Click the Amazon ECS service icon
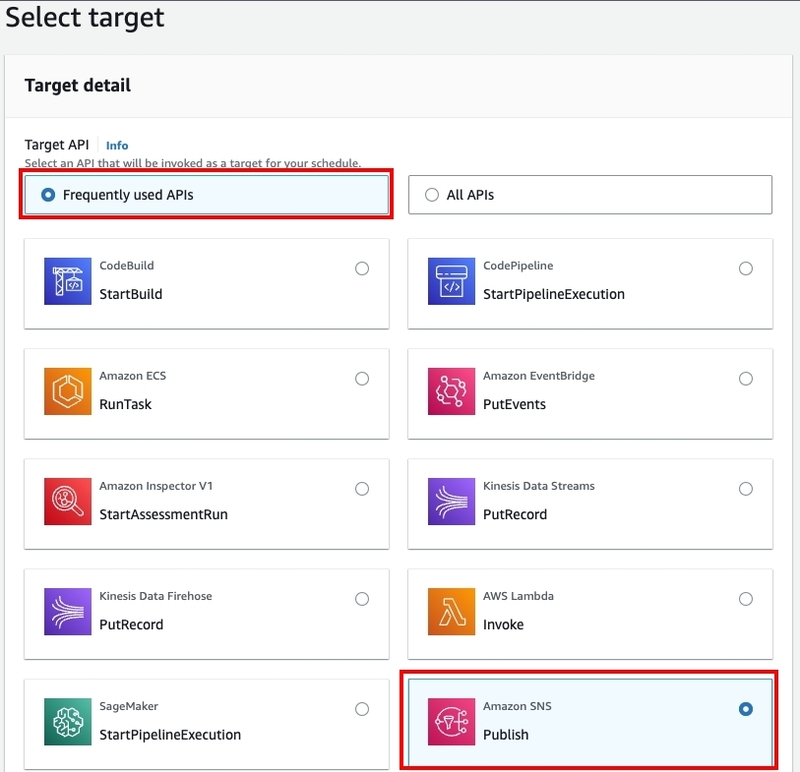The image size is (800, 772). (68, 391)
